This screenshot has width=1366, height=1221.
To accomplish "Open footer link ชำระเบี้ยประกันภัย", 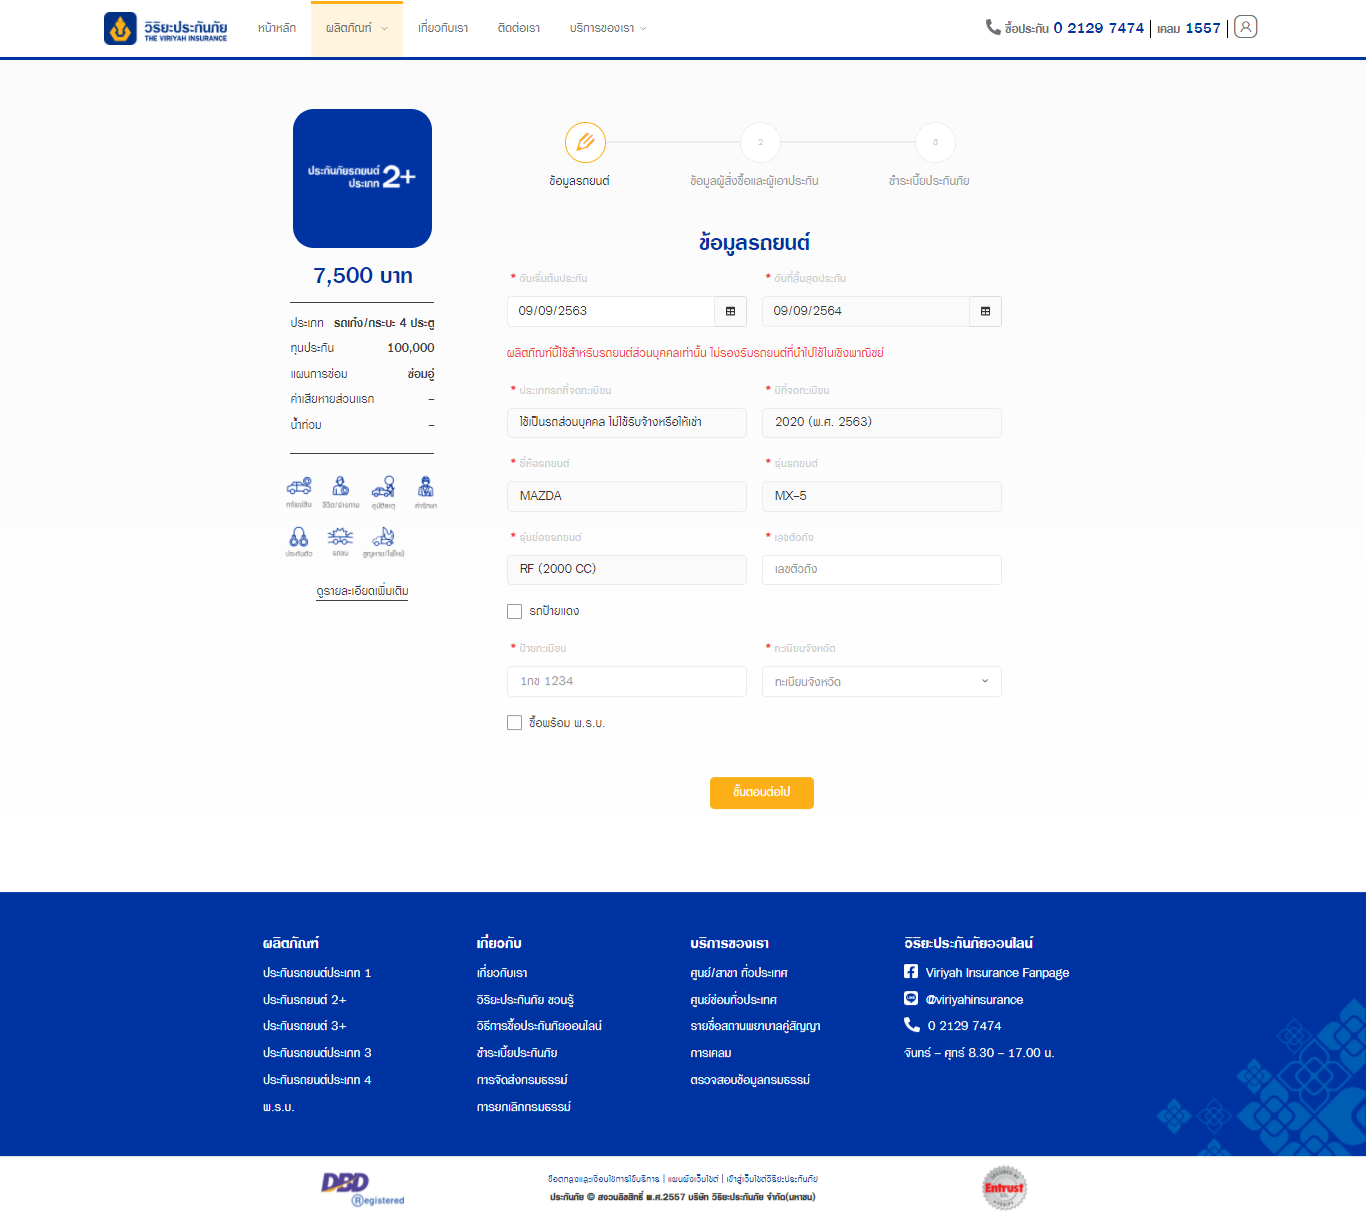I will click(517, 1053).
